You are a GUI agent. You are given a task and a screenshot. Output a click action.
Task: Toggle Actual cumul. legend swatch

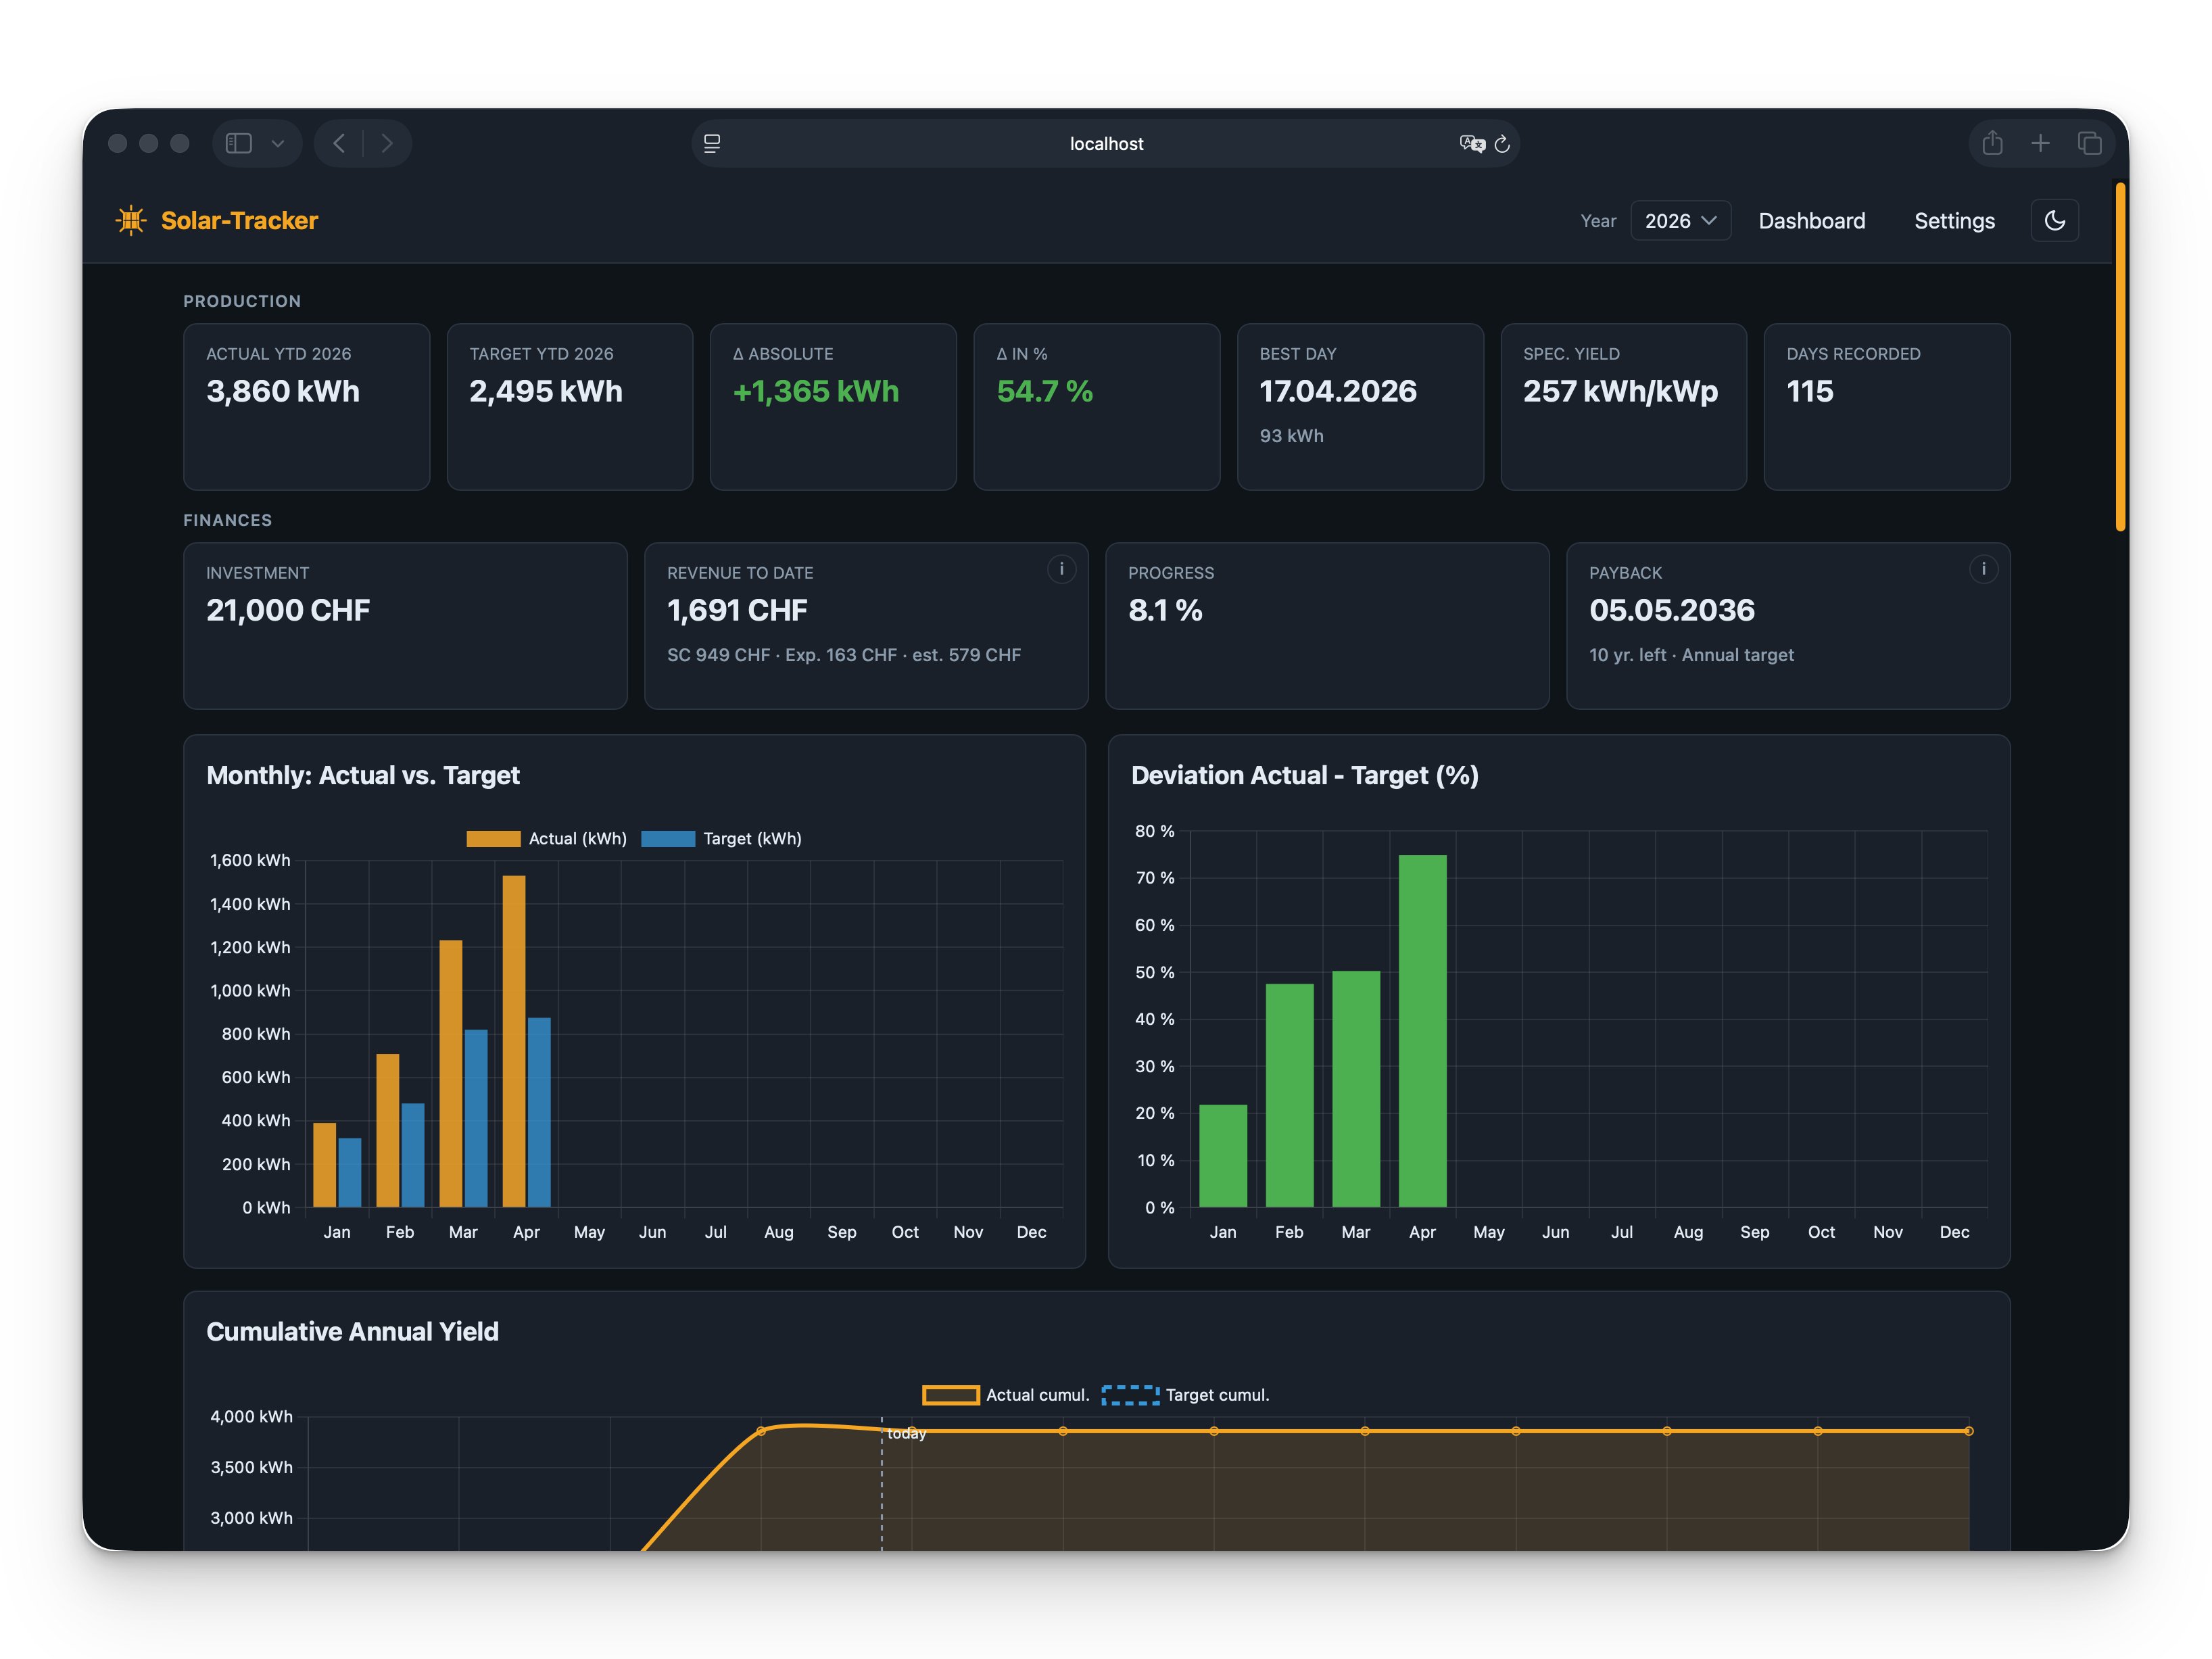[x=950, y=1395]
